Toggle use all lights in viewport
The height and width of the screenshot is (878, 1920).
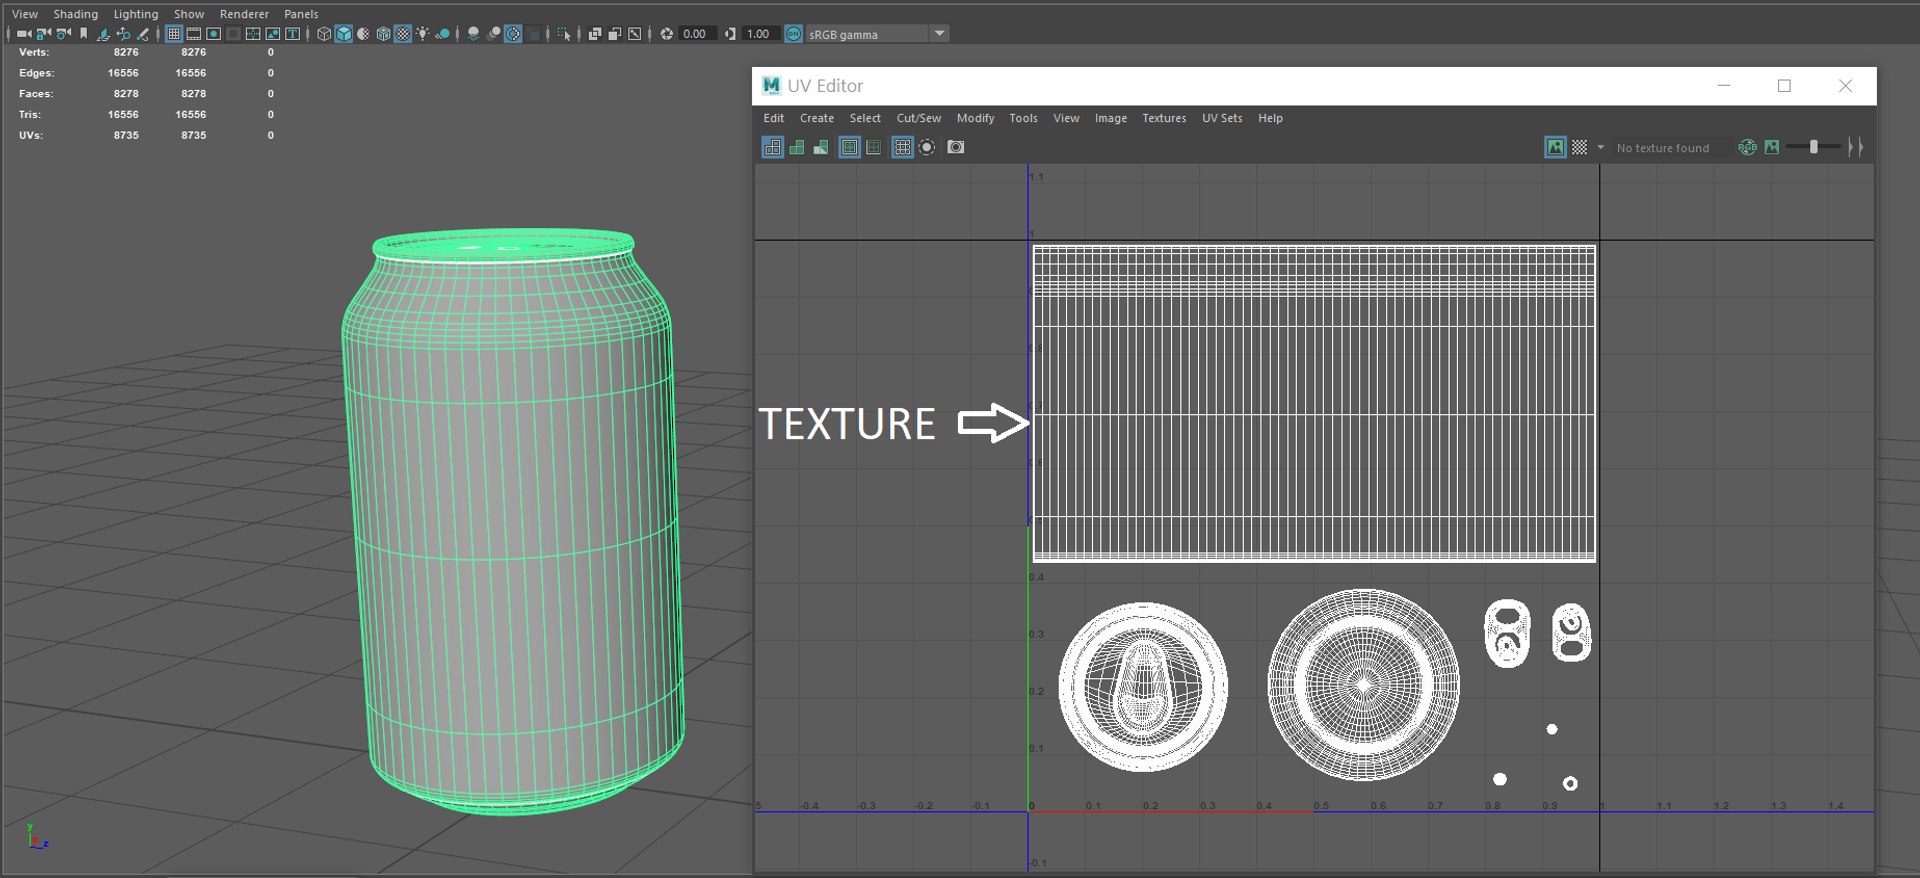(423, 34)
